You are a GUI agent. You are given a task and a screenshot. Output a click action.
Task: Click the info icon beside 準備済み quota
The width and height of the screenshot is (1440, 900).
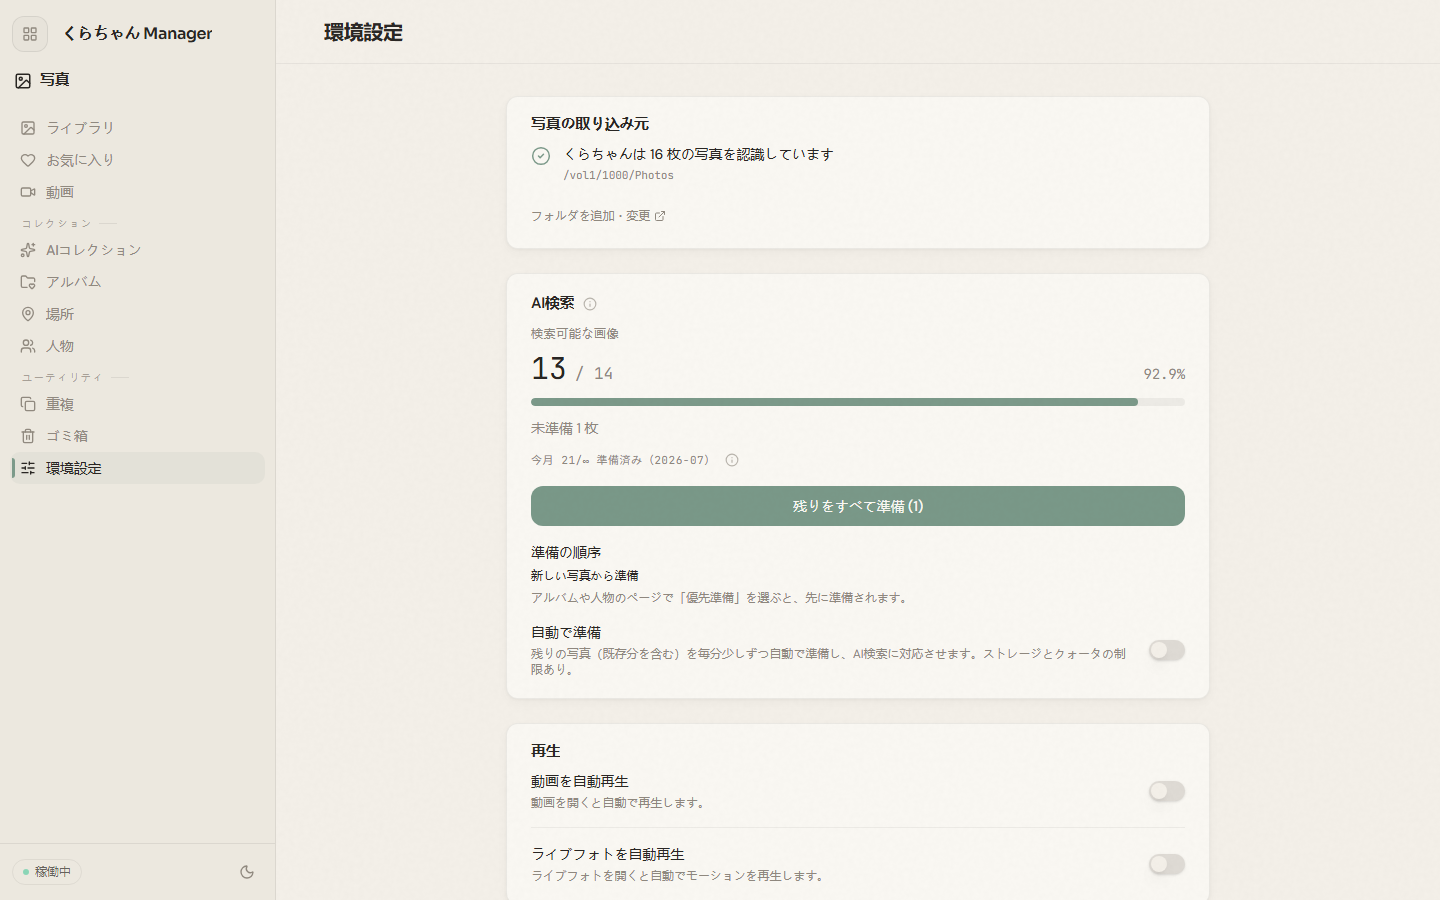pyautogui.click(x=732, y=460)
